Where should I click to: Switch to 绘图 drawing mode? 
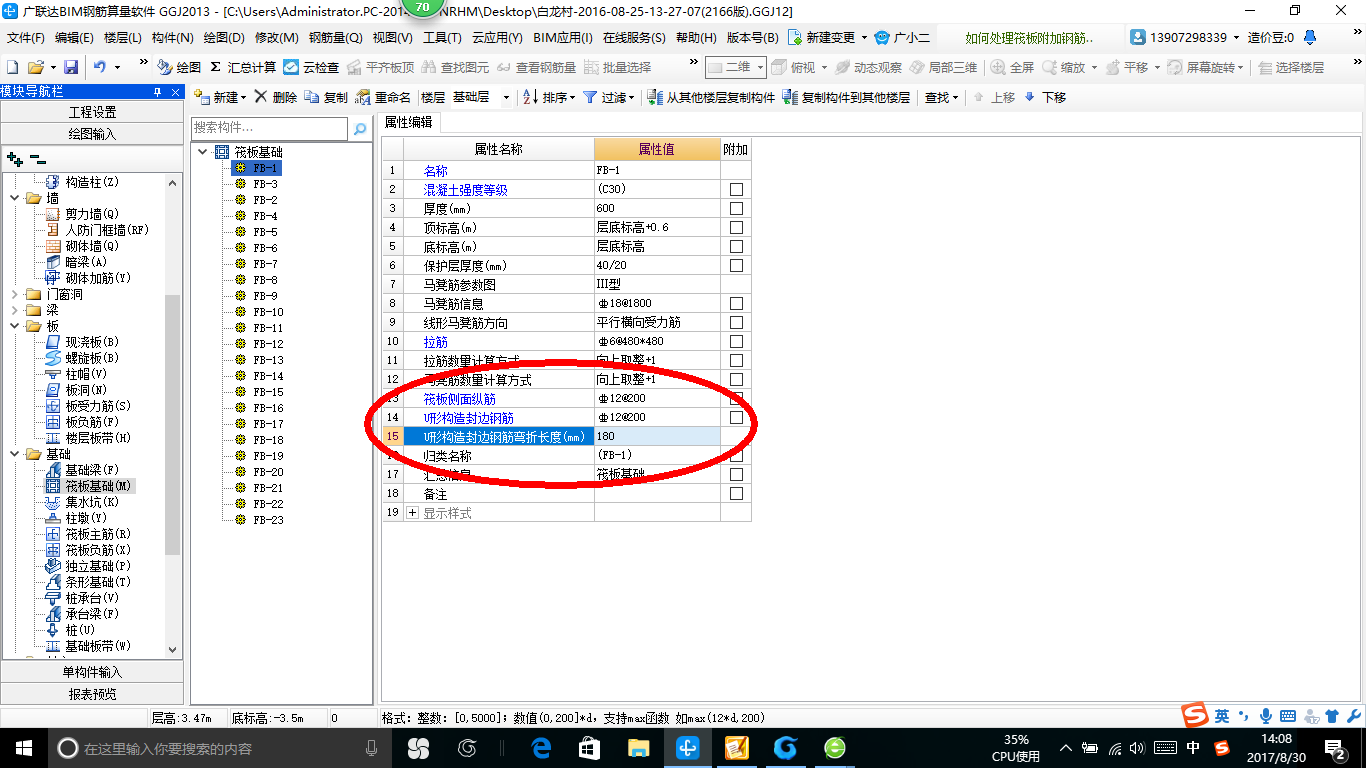pos(179,67)
